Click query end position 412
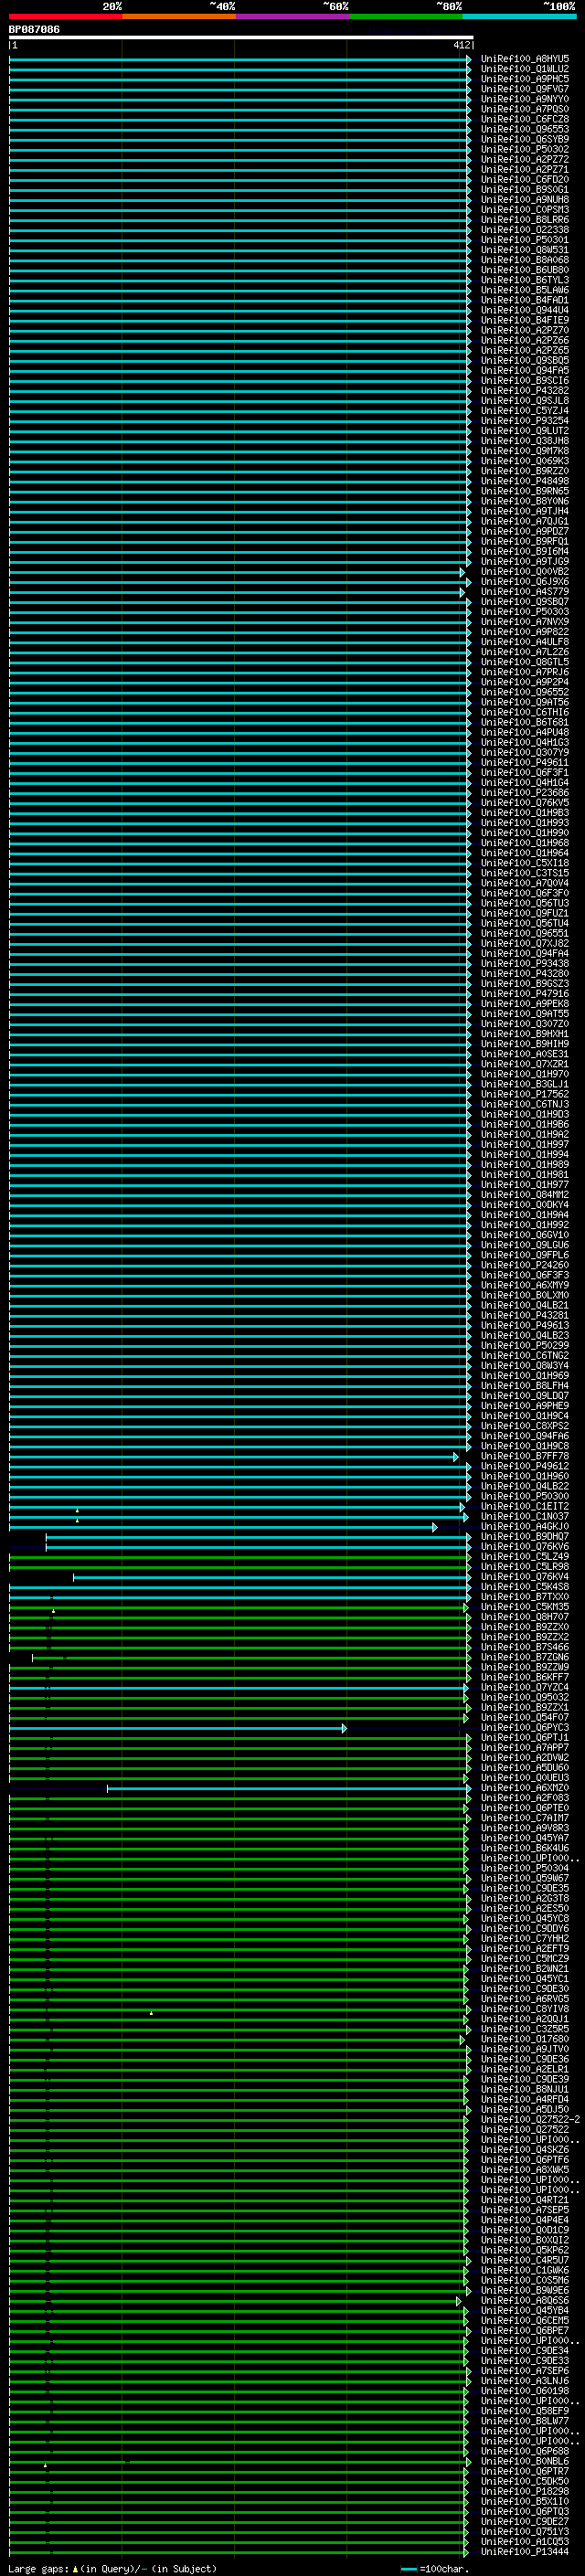The height and width of the screenshot is (2576, 585). (461, 45)
